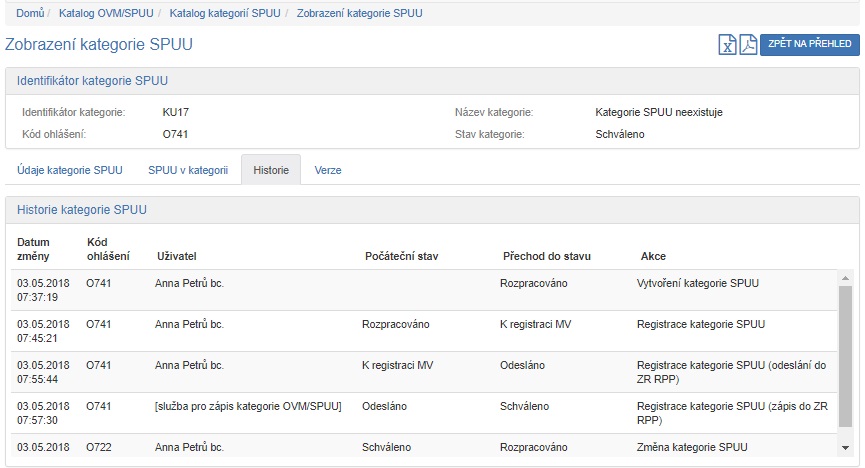Show the Verze tab
The height and width of the screenshot is (468, 865).
[x=328, y=170]
